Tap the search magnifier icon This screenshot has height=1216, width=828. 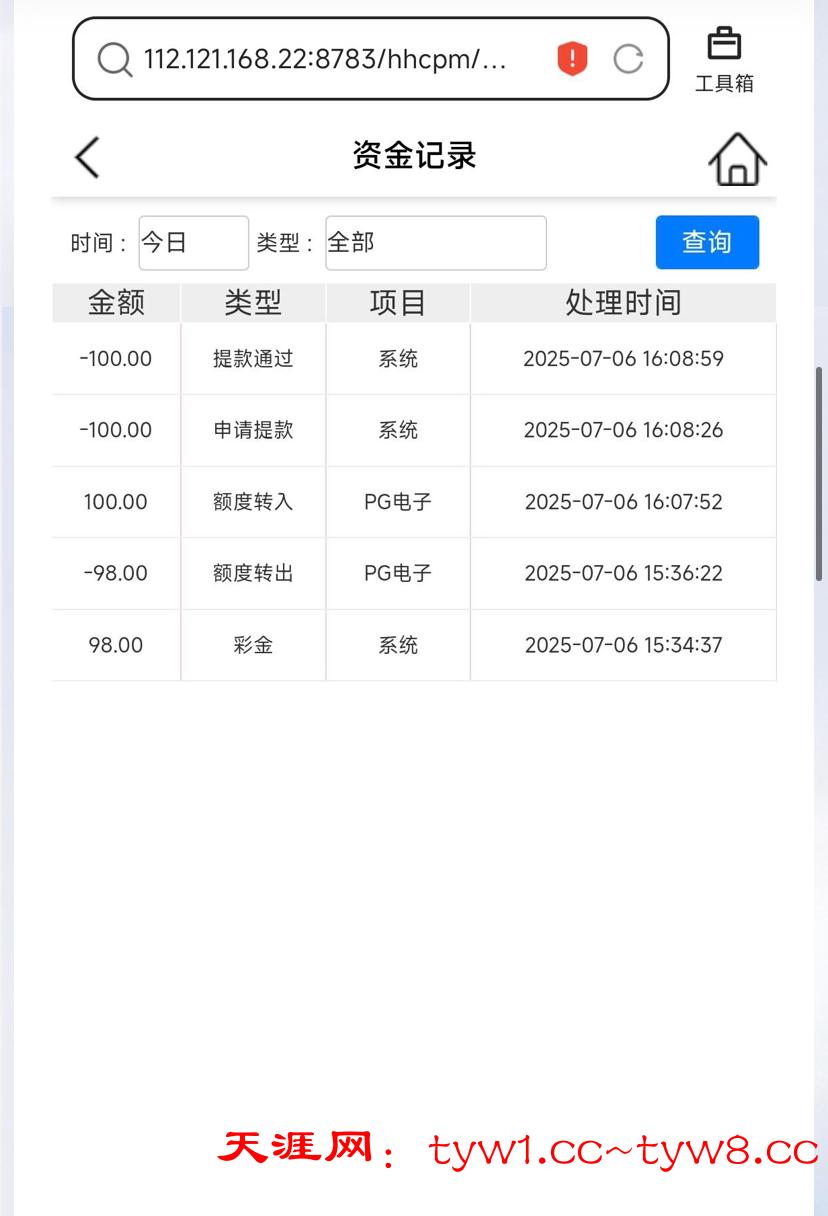tap(114, 60)
